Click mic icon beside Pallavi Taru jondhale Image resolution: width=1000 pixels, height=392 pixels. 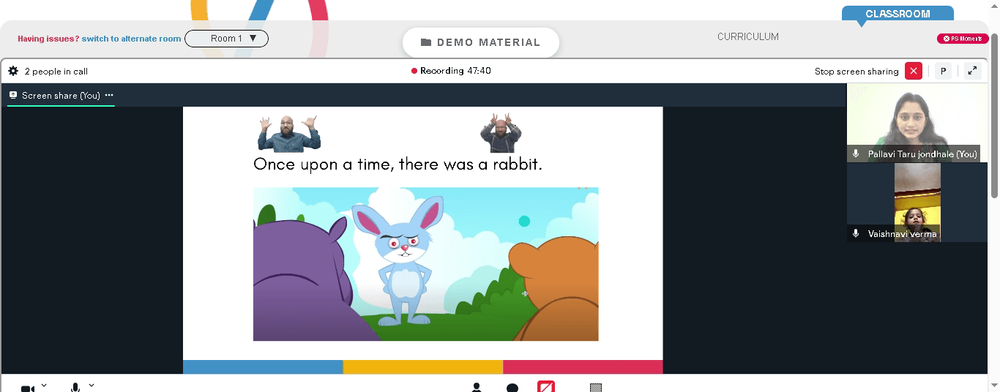[857, 154]
